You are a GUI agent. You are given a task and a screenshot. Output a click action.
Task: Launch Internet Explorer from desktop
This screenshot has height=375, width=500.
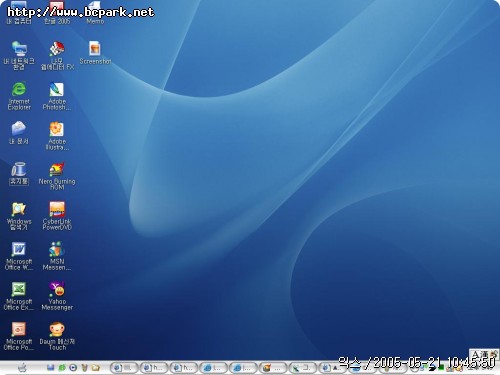pyautogui.click(x=19, y=96)
